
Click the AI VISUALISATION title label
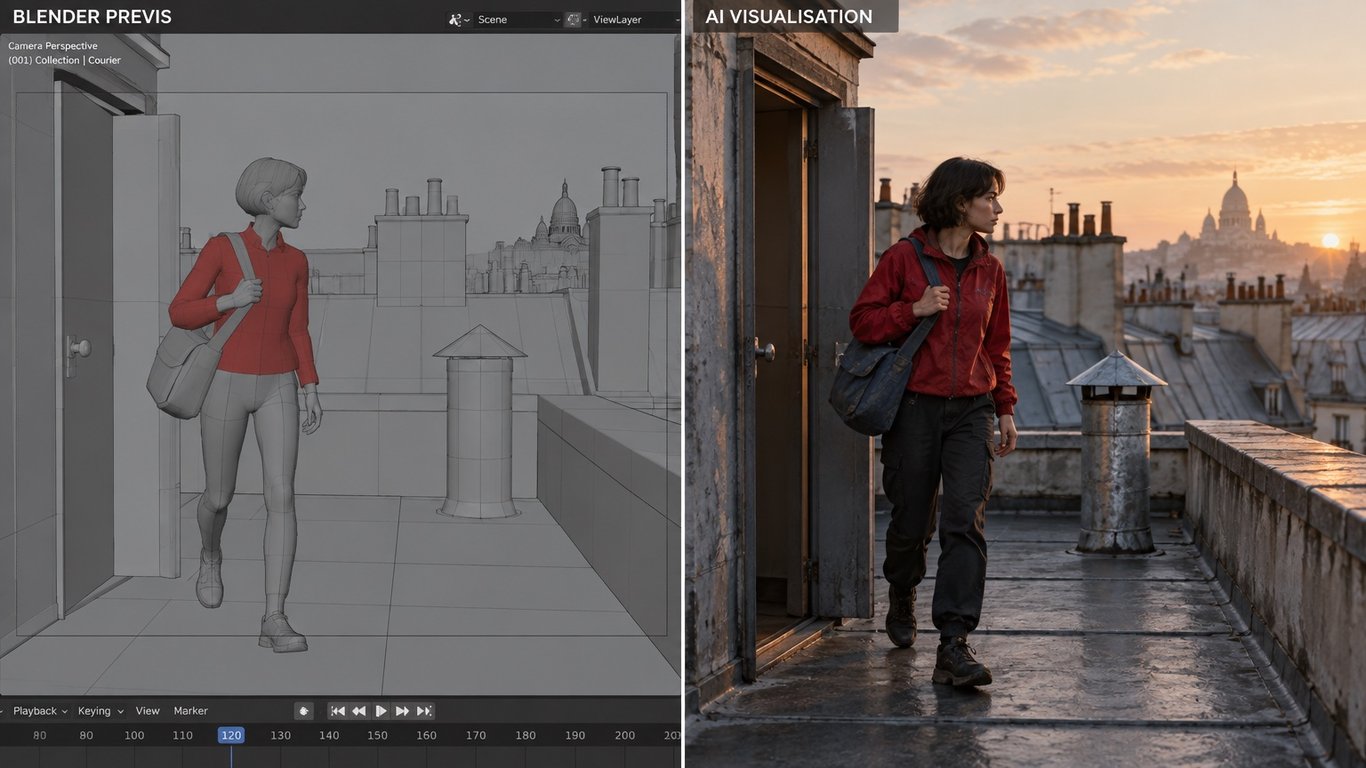(x=789, y=17)
